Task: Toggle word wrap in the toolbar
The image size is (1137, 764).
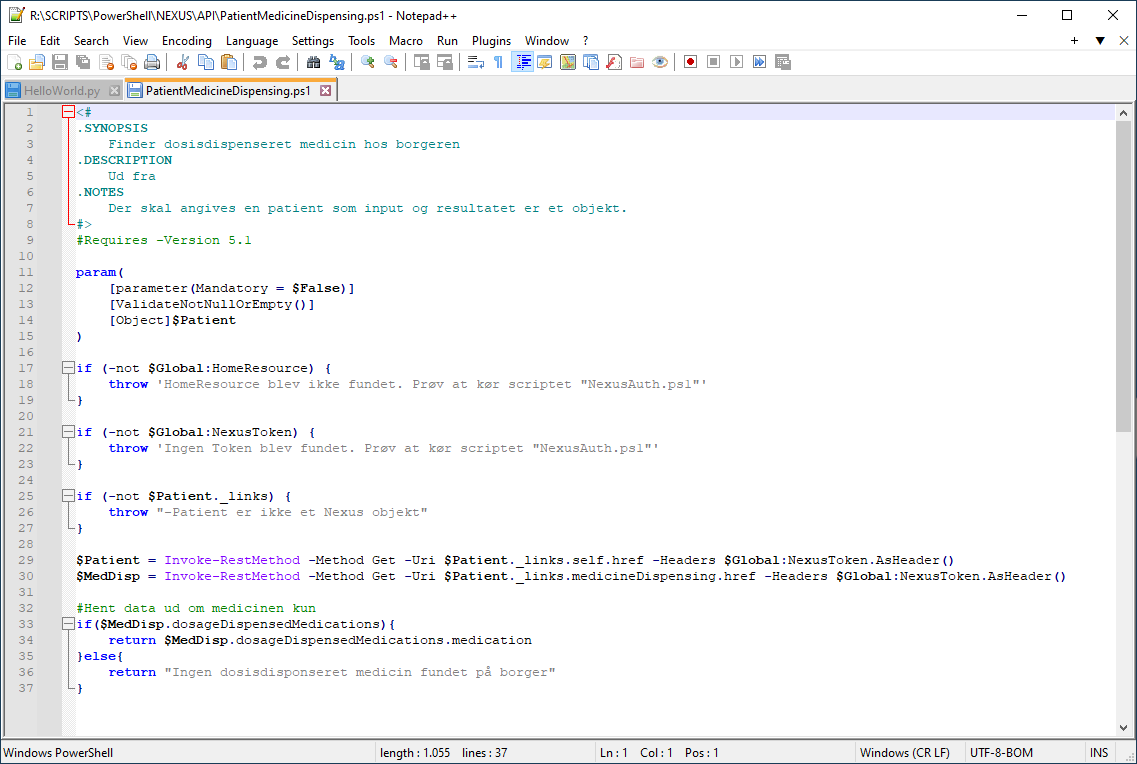Action: coord(476,62)
